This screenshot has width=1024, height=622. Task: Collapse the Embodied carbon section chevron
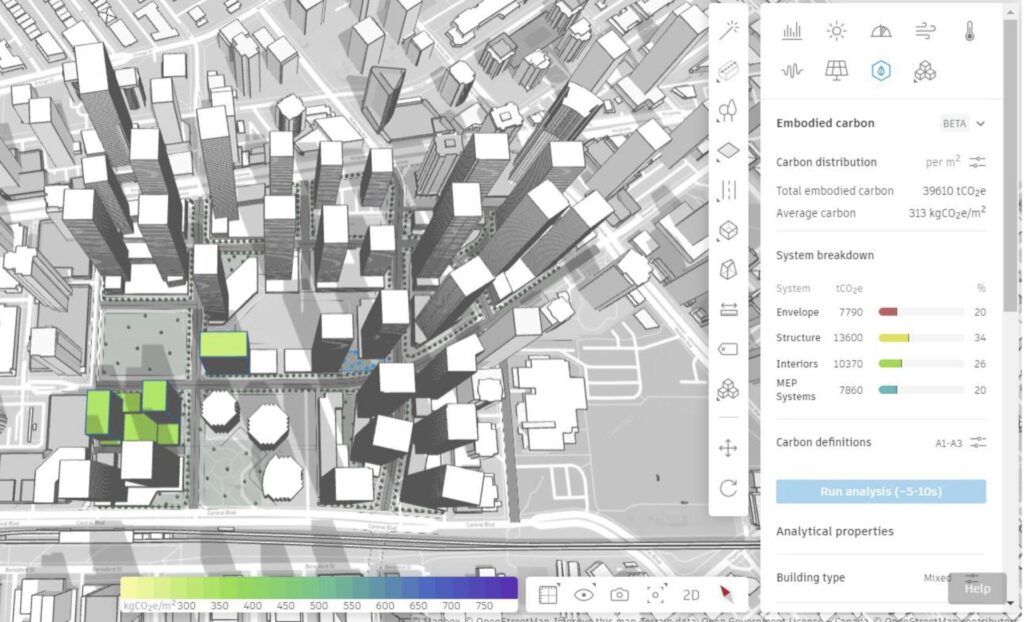tap(981, 124)
